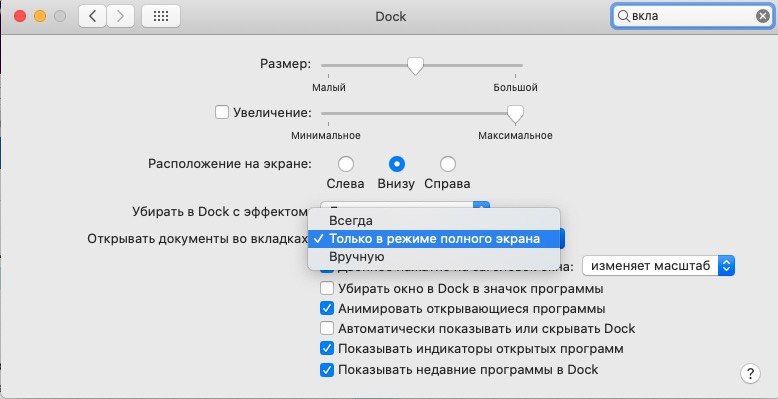Choose 'Вручную' from the popup menu
The image size is (778, 399).
pos(434,257)
